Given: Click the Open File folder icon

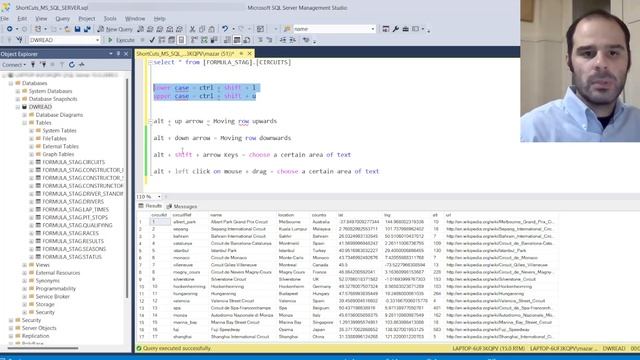Looking at the screenshot, I should [x=68, y=29].
